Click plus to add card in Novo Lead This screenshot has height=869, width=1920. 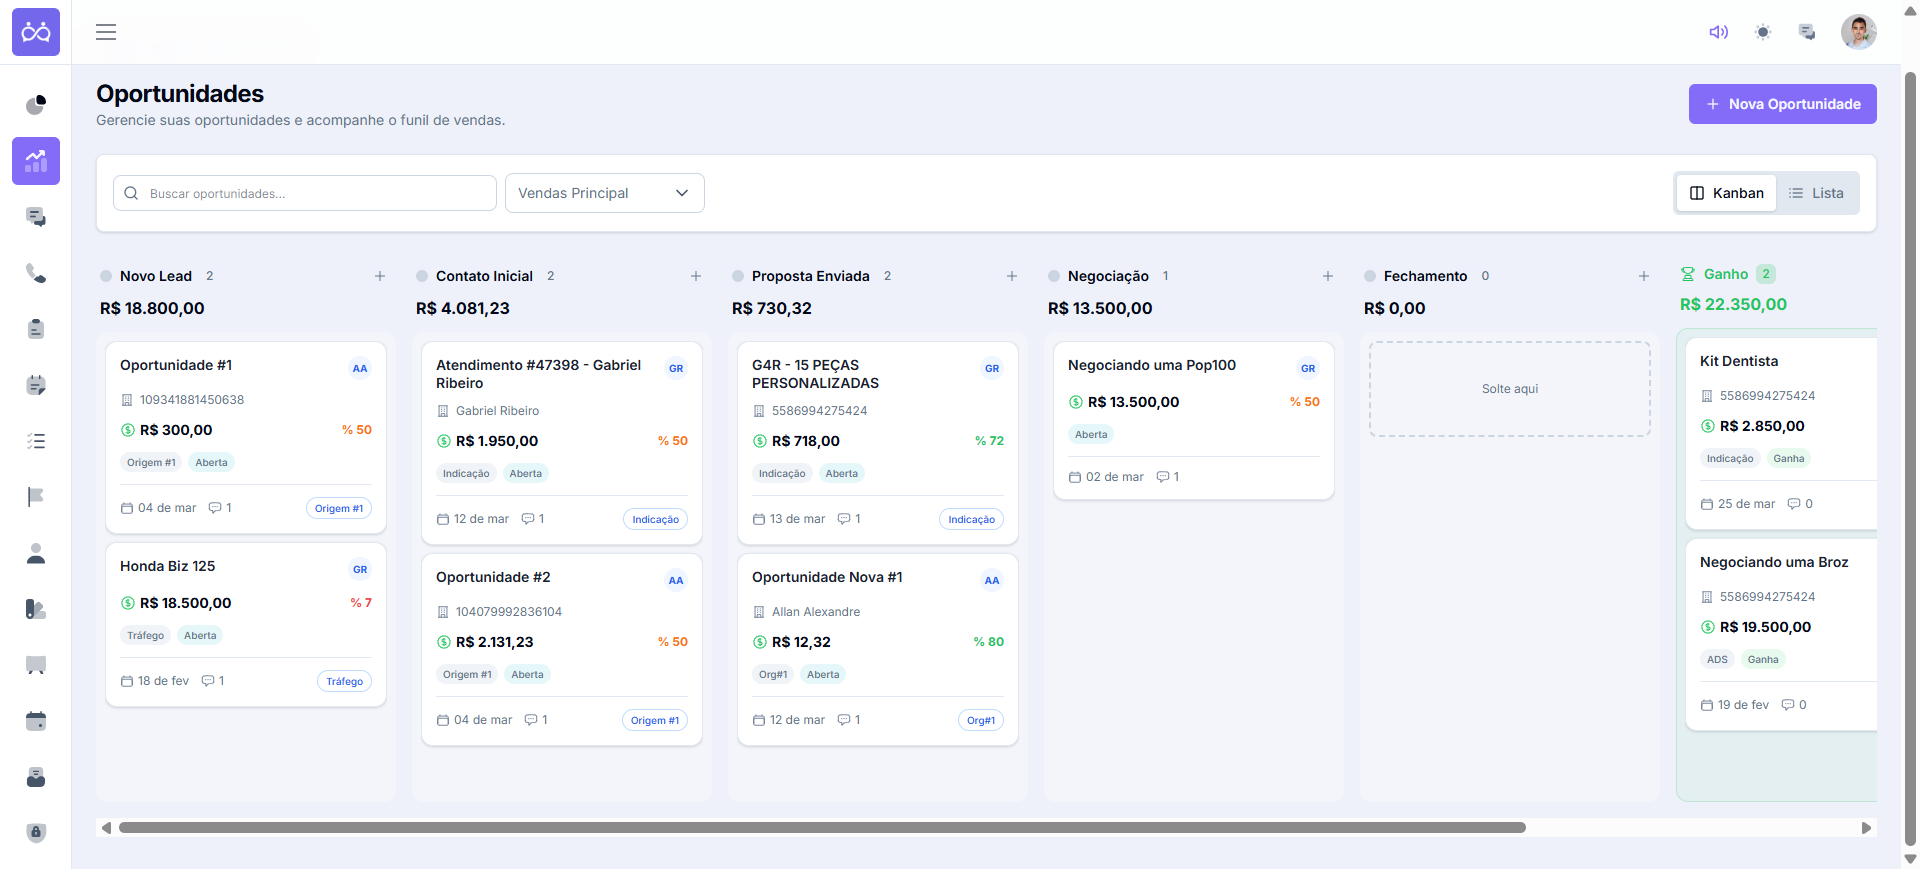coord(380,276)
